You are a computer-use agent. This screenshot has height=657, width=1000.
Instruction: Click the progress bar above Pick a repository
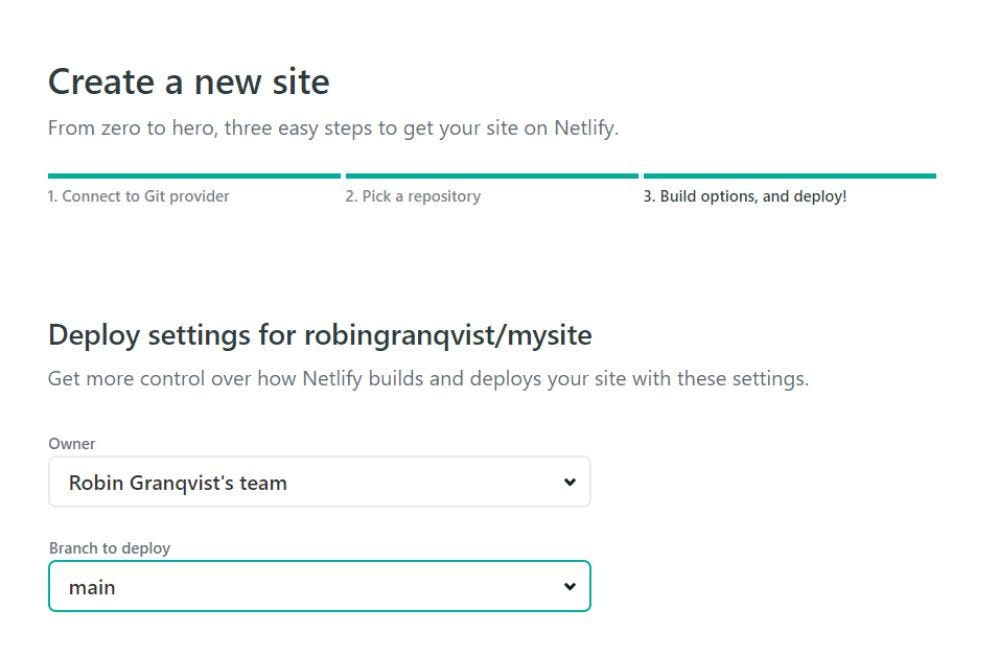click(x=492, y=175)
